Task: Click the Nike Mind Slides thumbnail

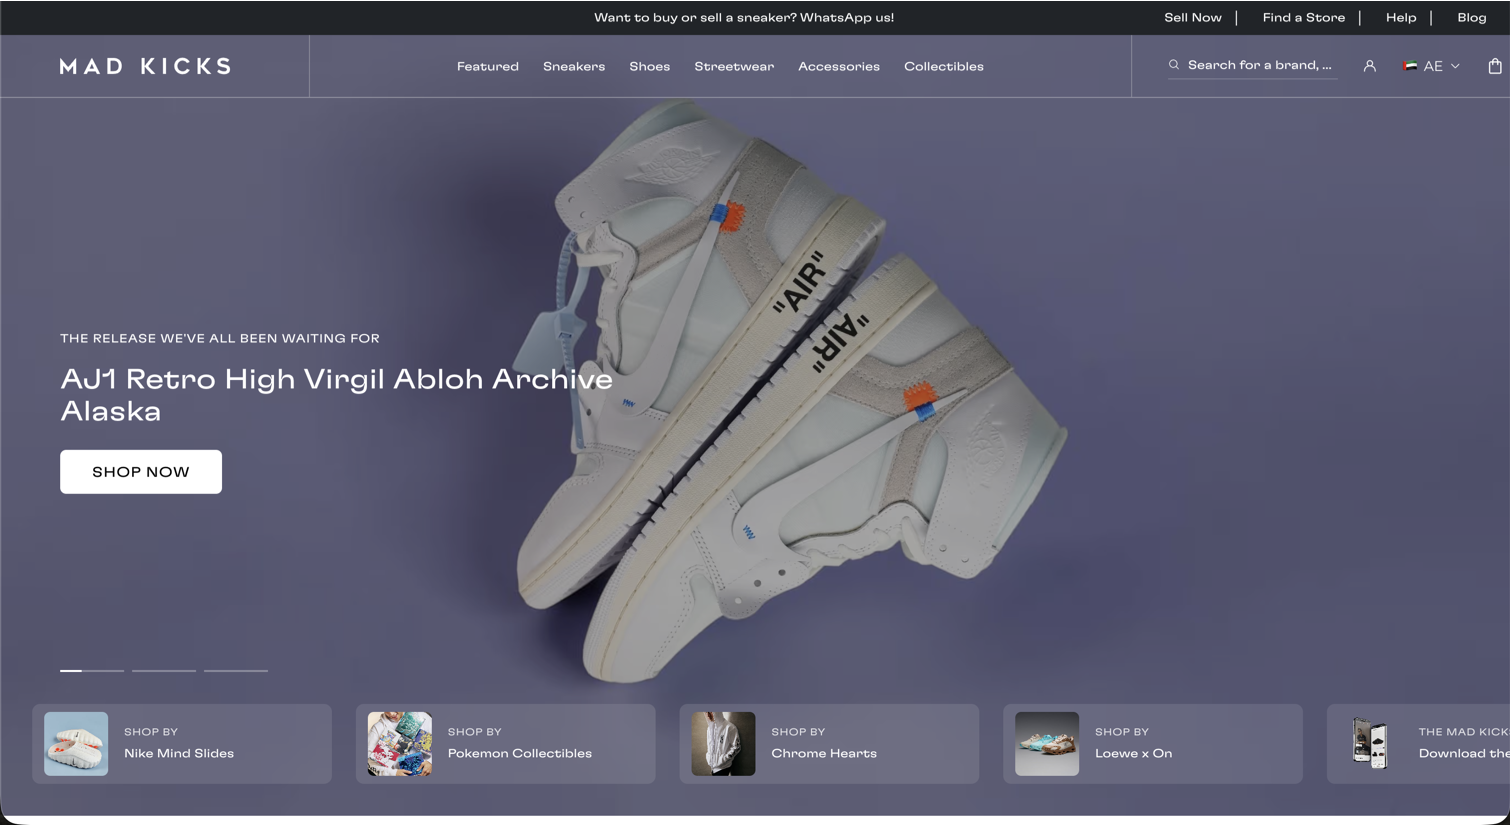Action: click(x=76, y=744)
